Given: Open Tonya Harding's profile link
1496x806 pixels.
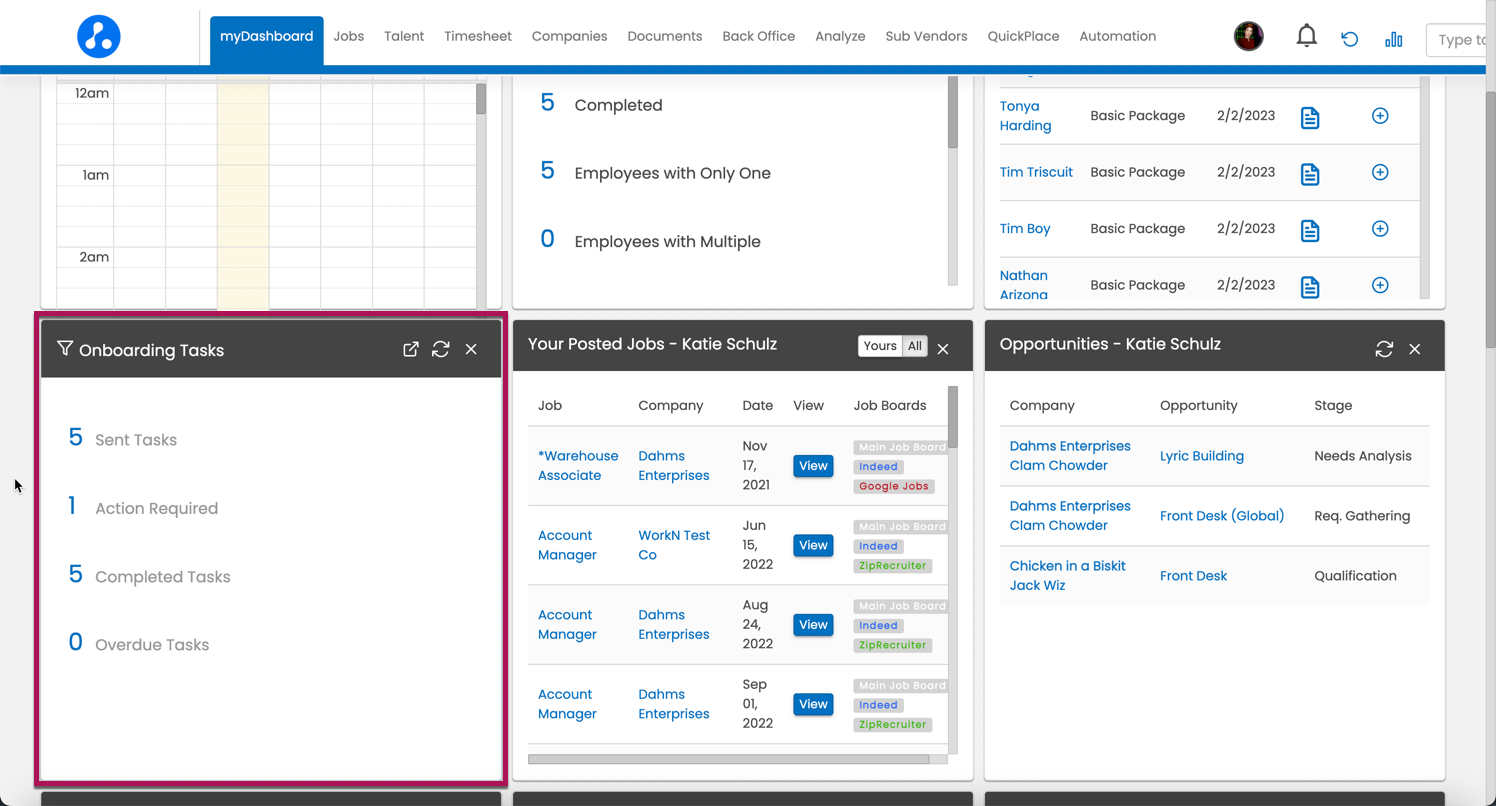Looking at the screenshot, I should pyautogui.click(x=1026, y=116).
